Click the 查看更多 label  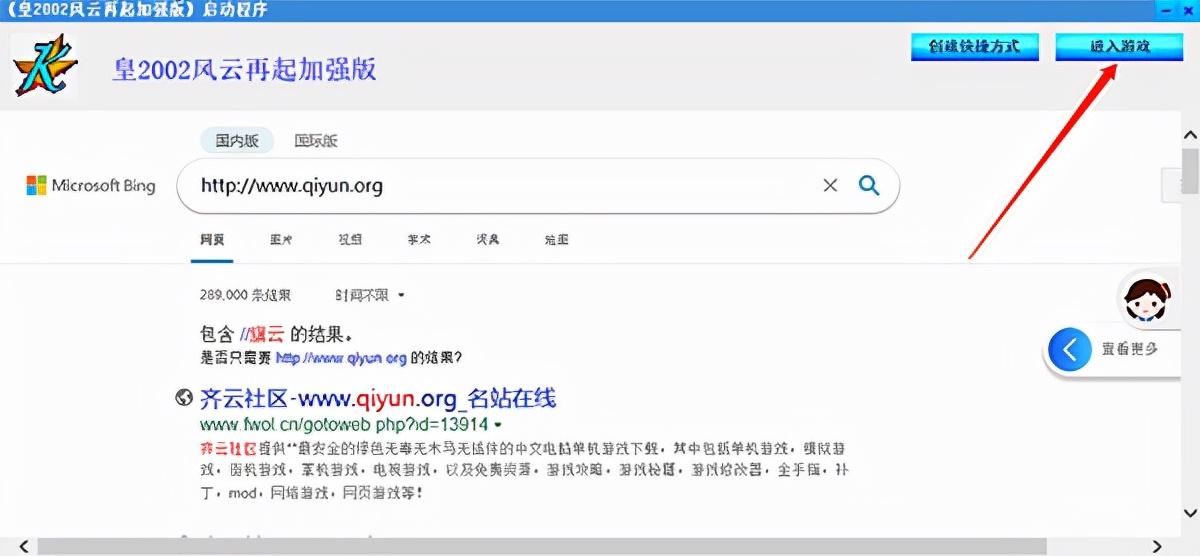click(x=1130, y=350)
